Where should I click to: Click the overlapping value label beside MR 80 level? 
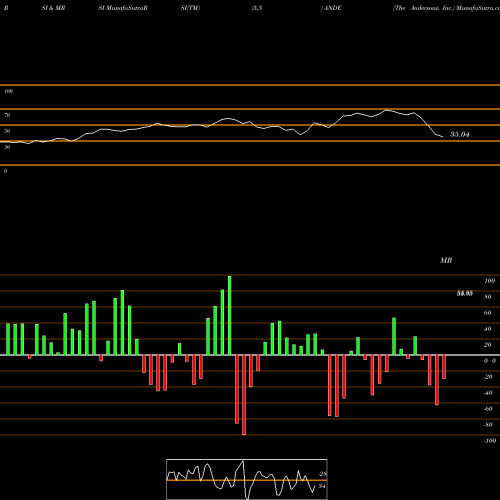(x=465, y=293)
